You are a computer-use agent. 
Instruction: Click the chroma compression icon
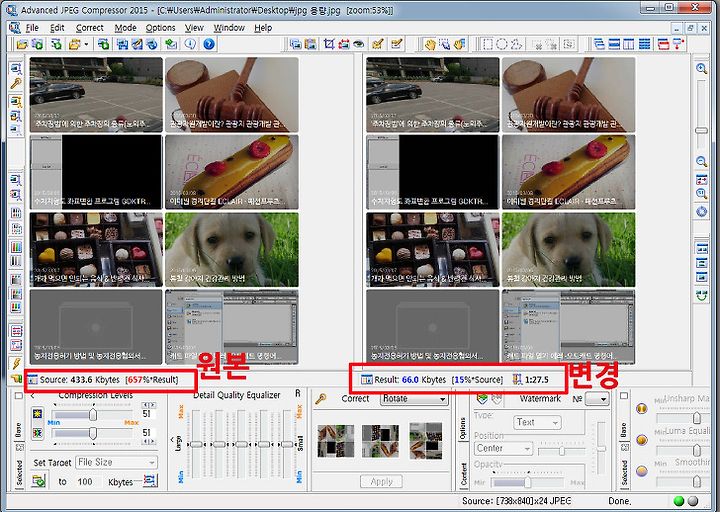(x=38, y=433)
